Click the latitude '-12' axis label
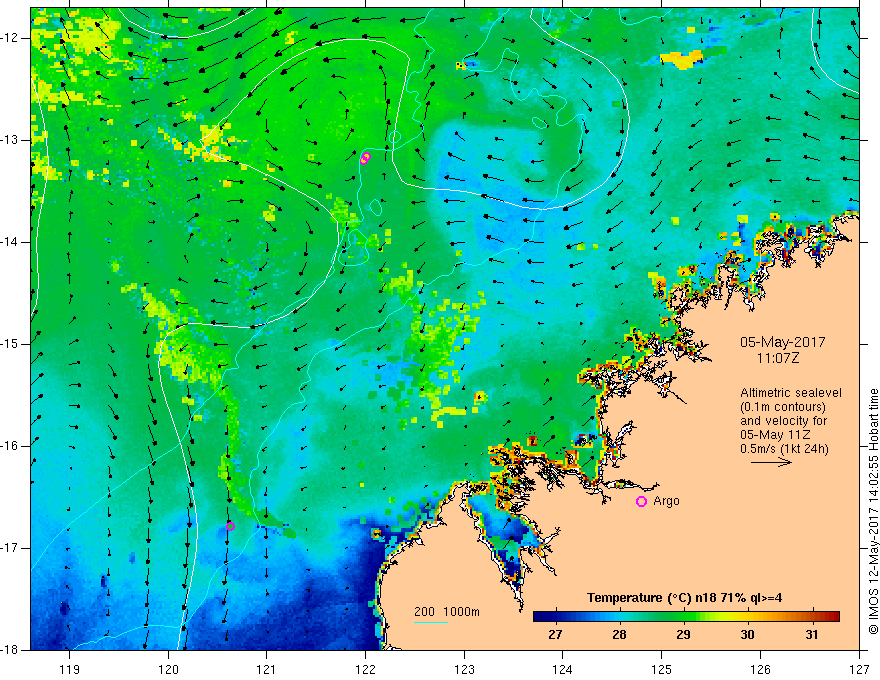 [10, 38]
